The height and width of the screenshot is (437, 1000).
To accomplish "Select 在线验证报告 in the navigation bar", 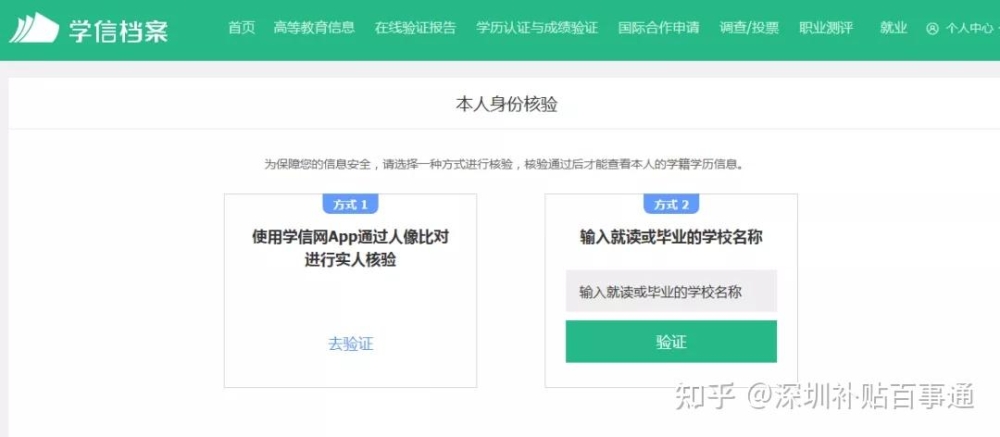I will [416, 27].
